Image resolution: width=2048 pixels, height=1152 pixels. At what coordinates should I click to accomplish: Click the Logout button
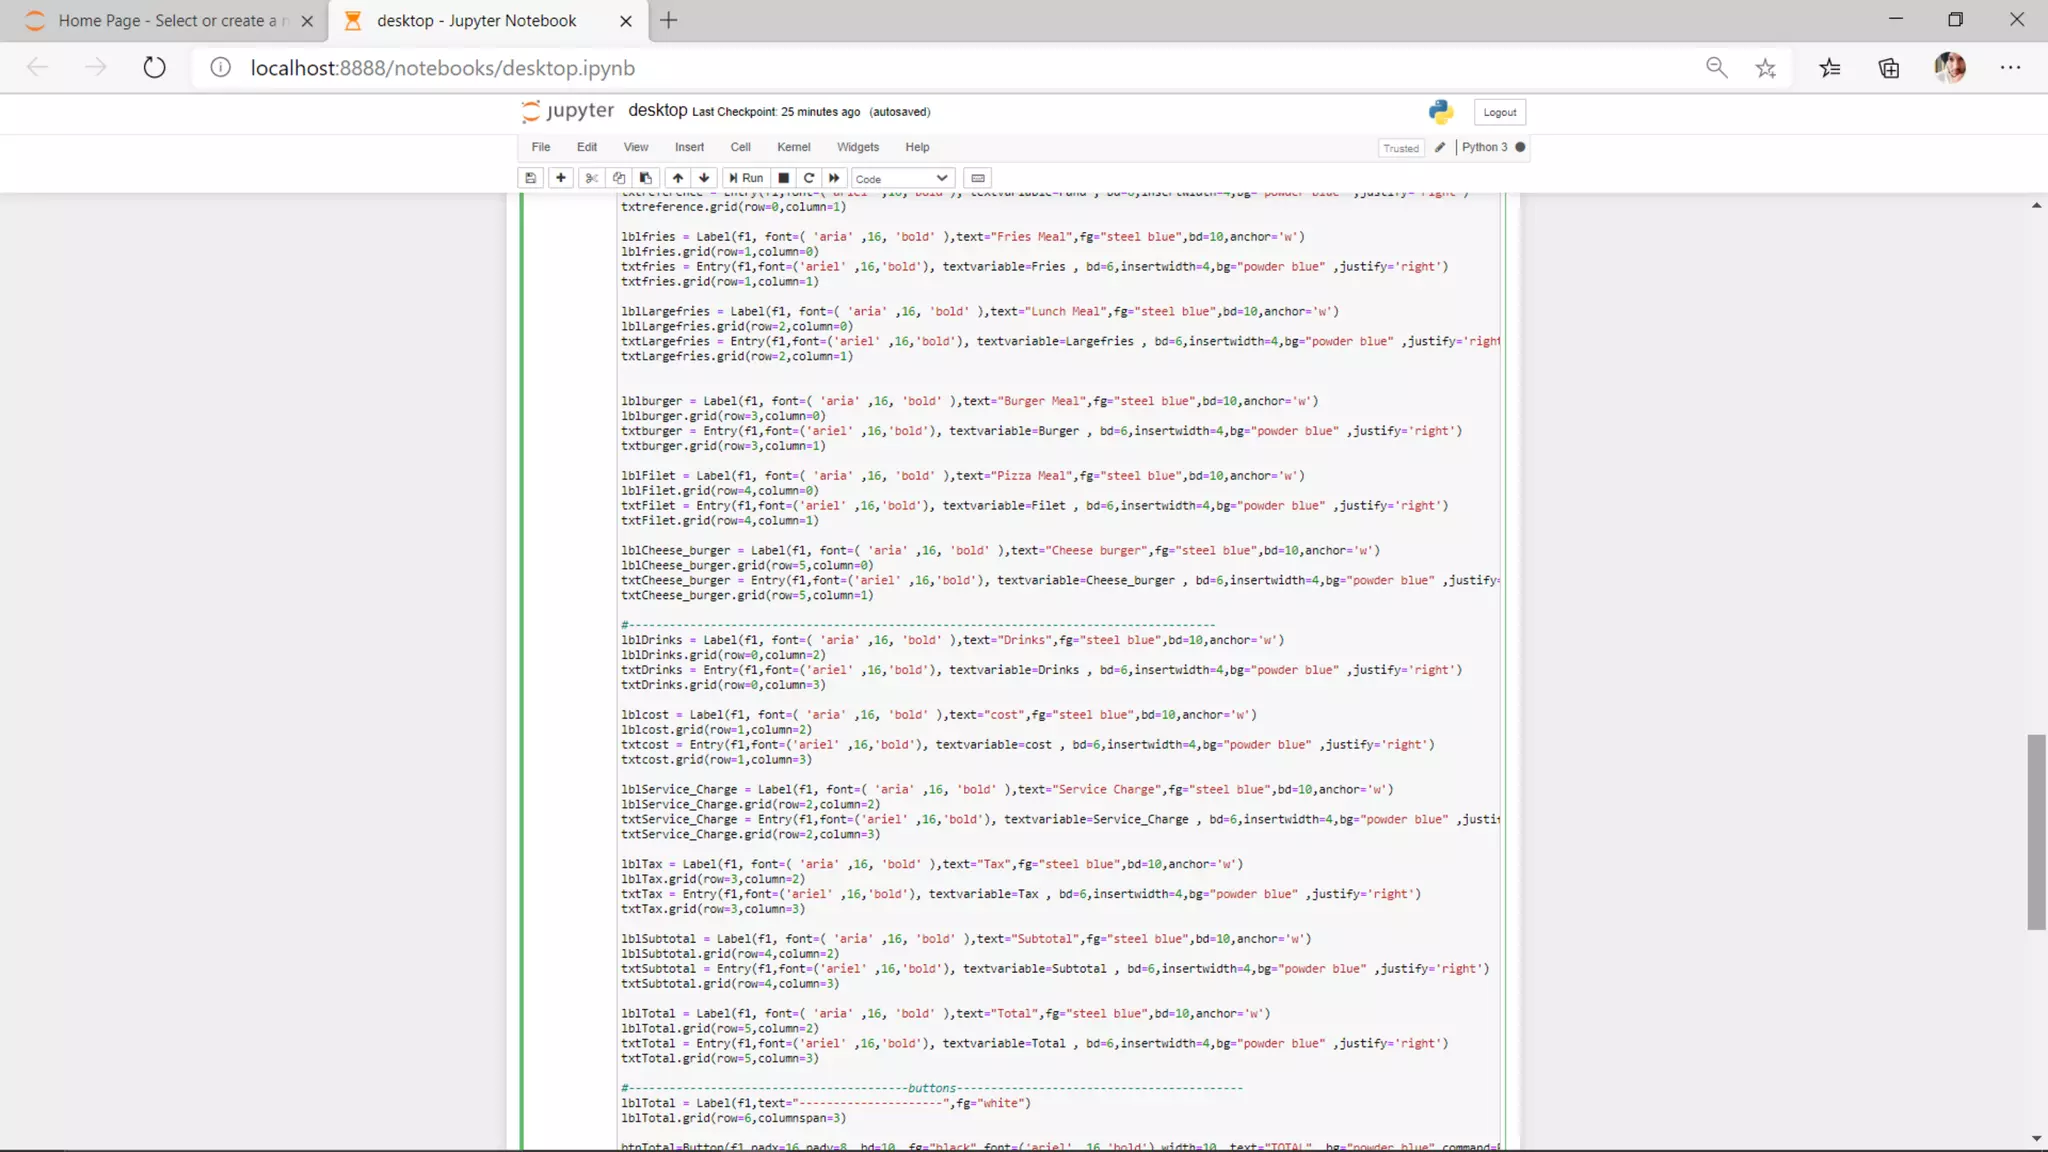click(1499, 112)
